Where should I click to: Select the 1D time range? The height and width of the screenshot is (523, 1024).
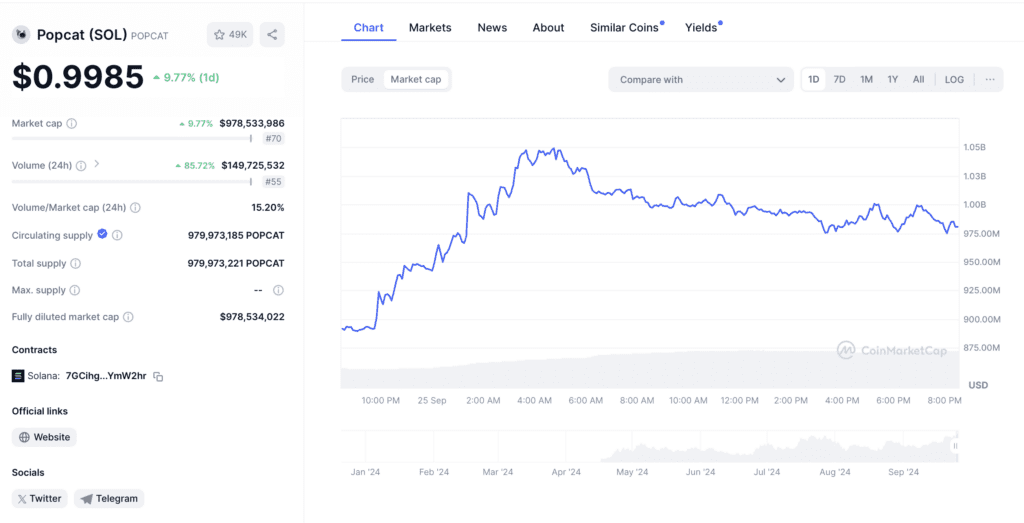(x=814, y=80)
